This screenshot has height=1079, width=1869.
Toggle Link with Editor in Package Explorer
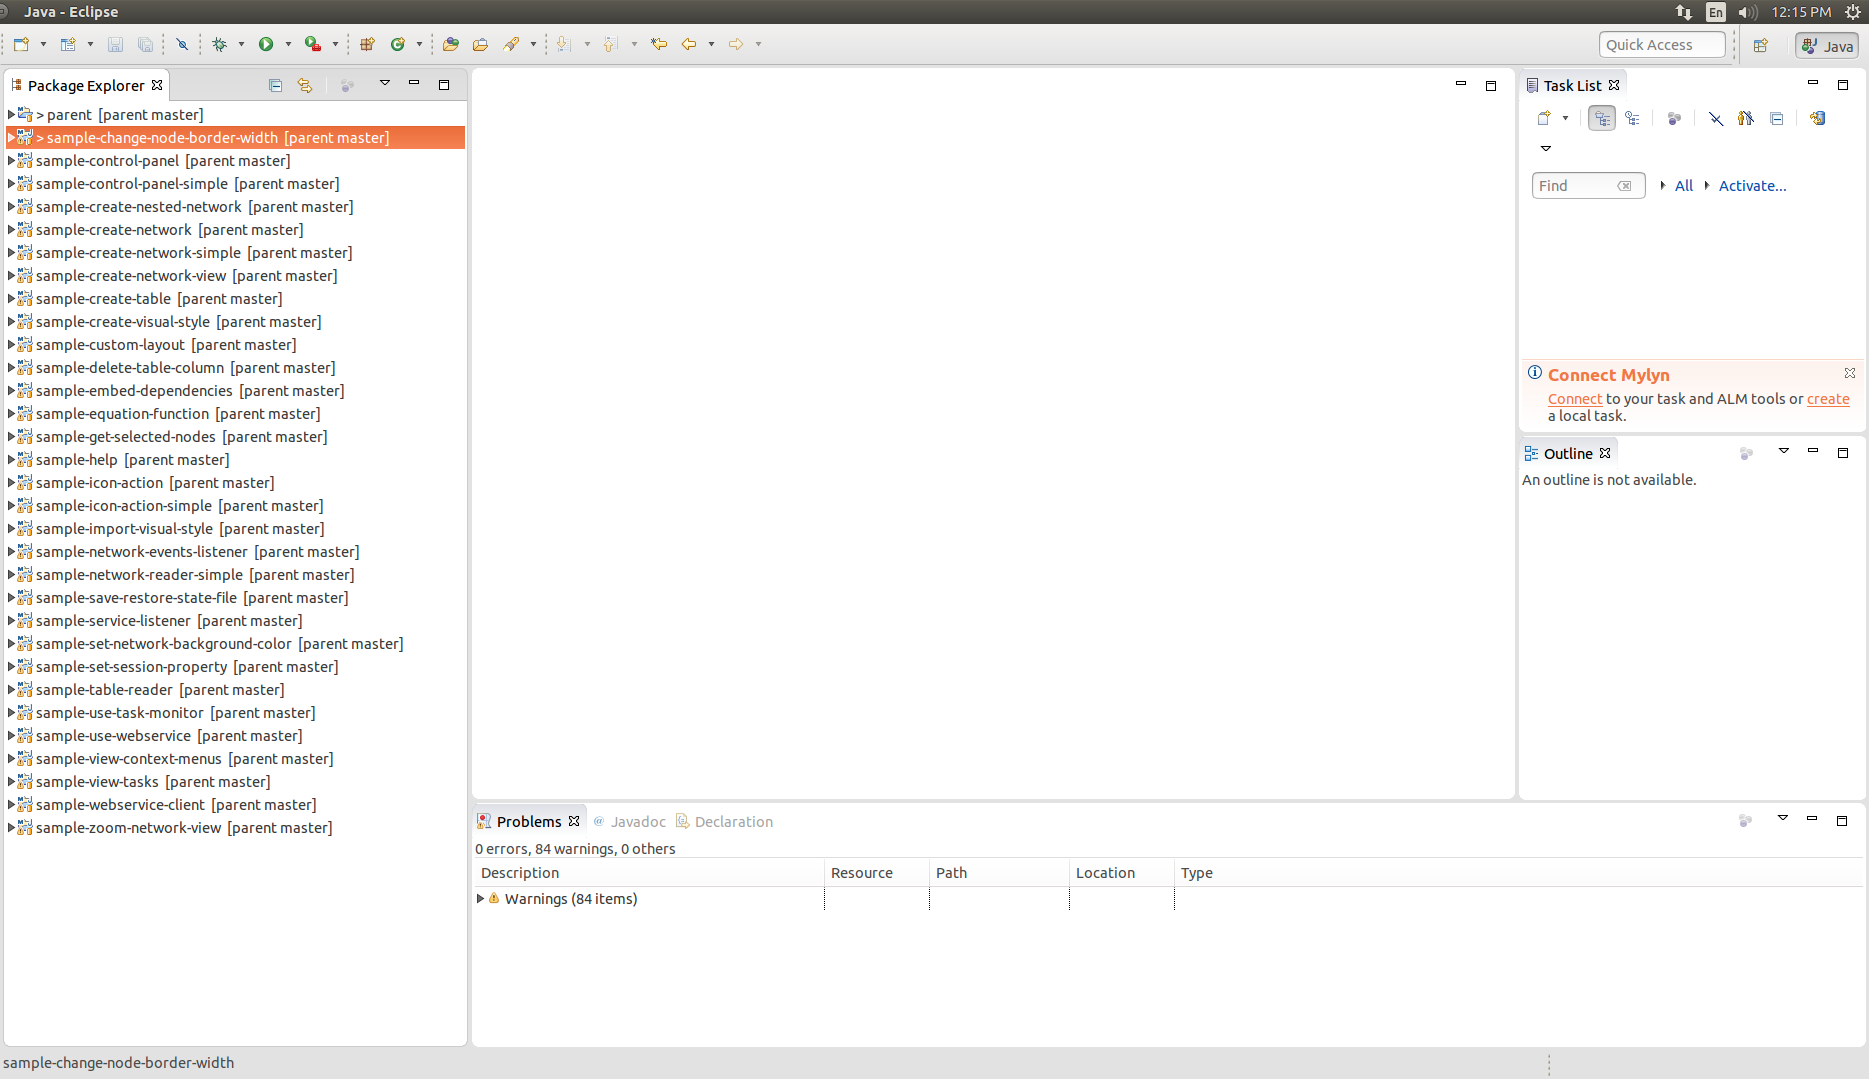coord(305,86)
